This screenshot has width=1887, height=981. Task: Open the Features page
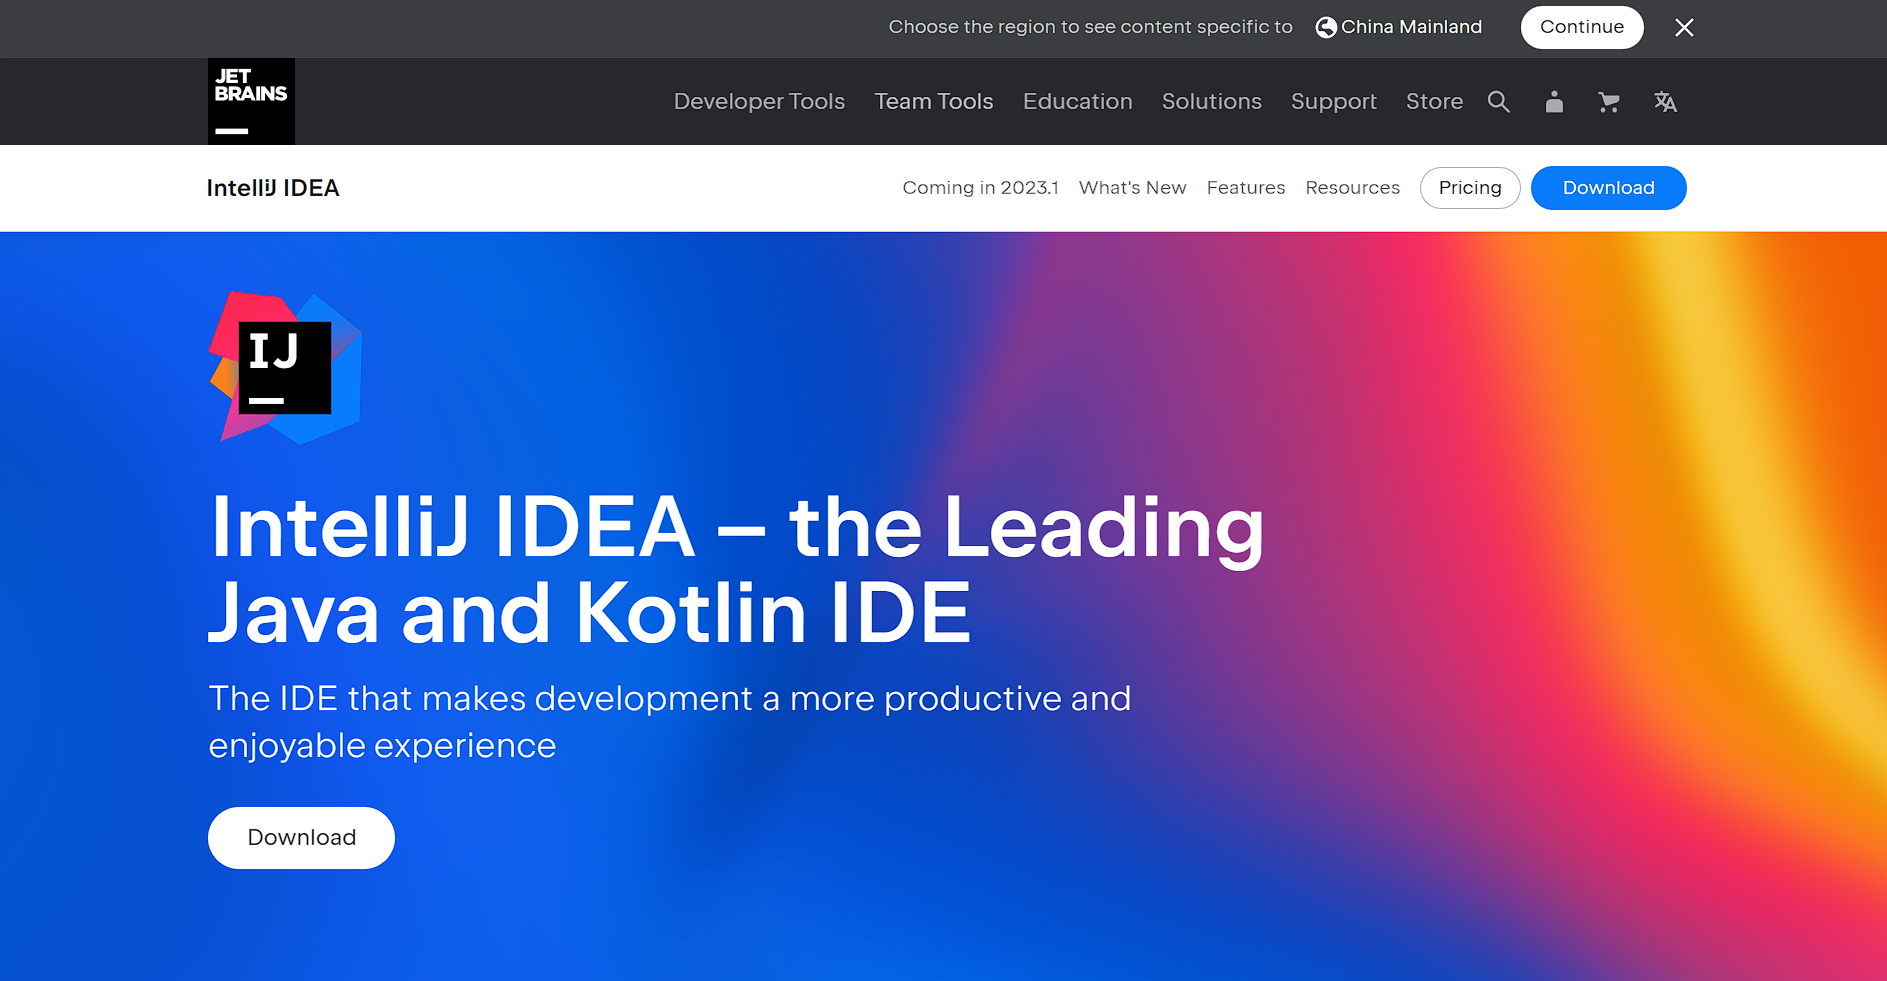(1246, 188)
